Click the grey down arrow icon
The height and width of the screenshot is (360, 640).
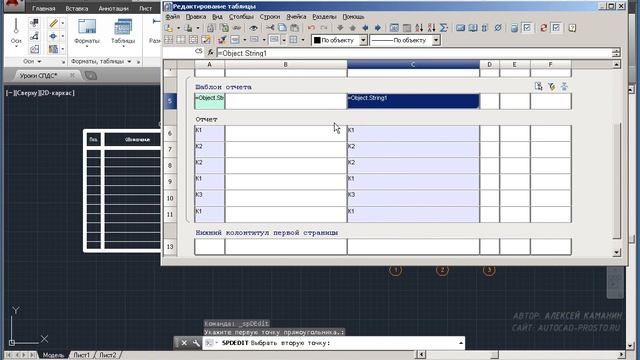[340, 28]
